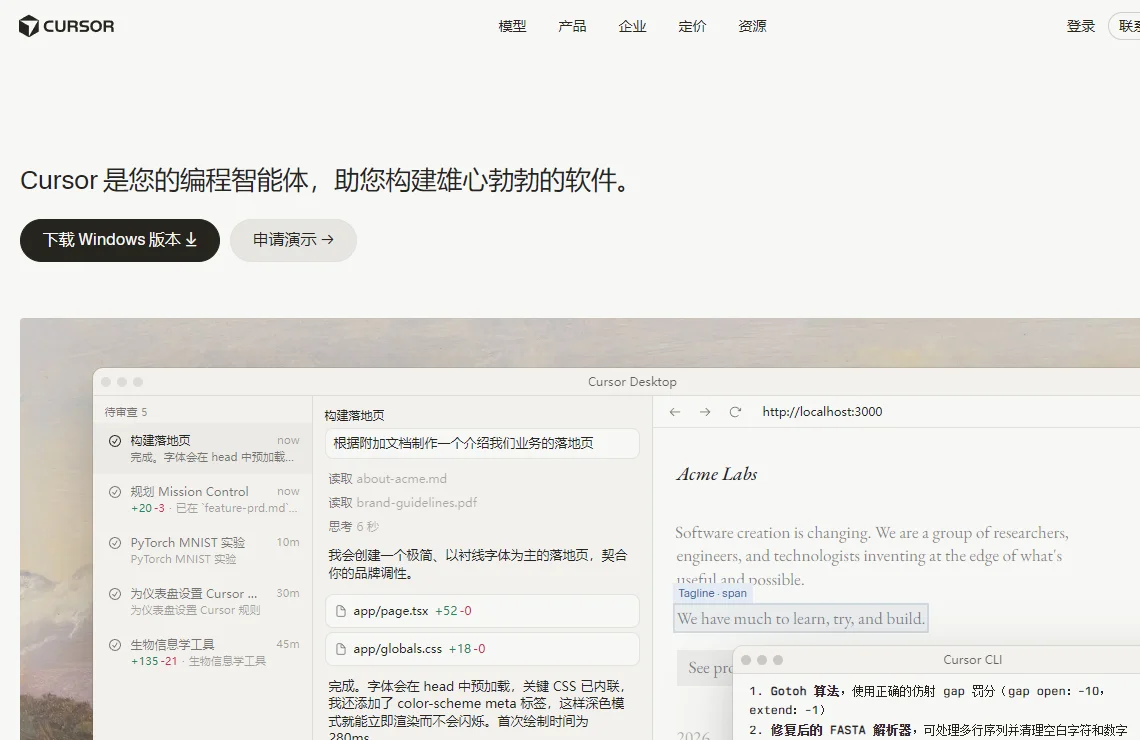
Task: Select the 构建落地页 task in sidebar
Action: tap(203, 449)
